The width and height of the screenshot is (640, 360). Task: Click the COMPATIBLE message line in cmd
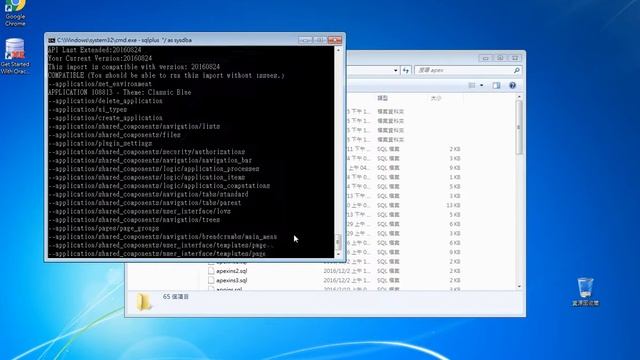coord(166,76)
